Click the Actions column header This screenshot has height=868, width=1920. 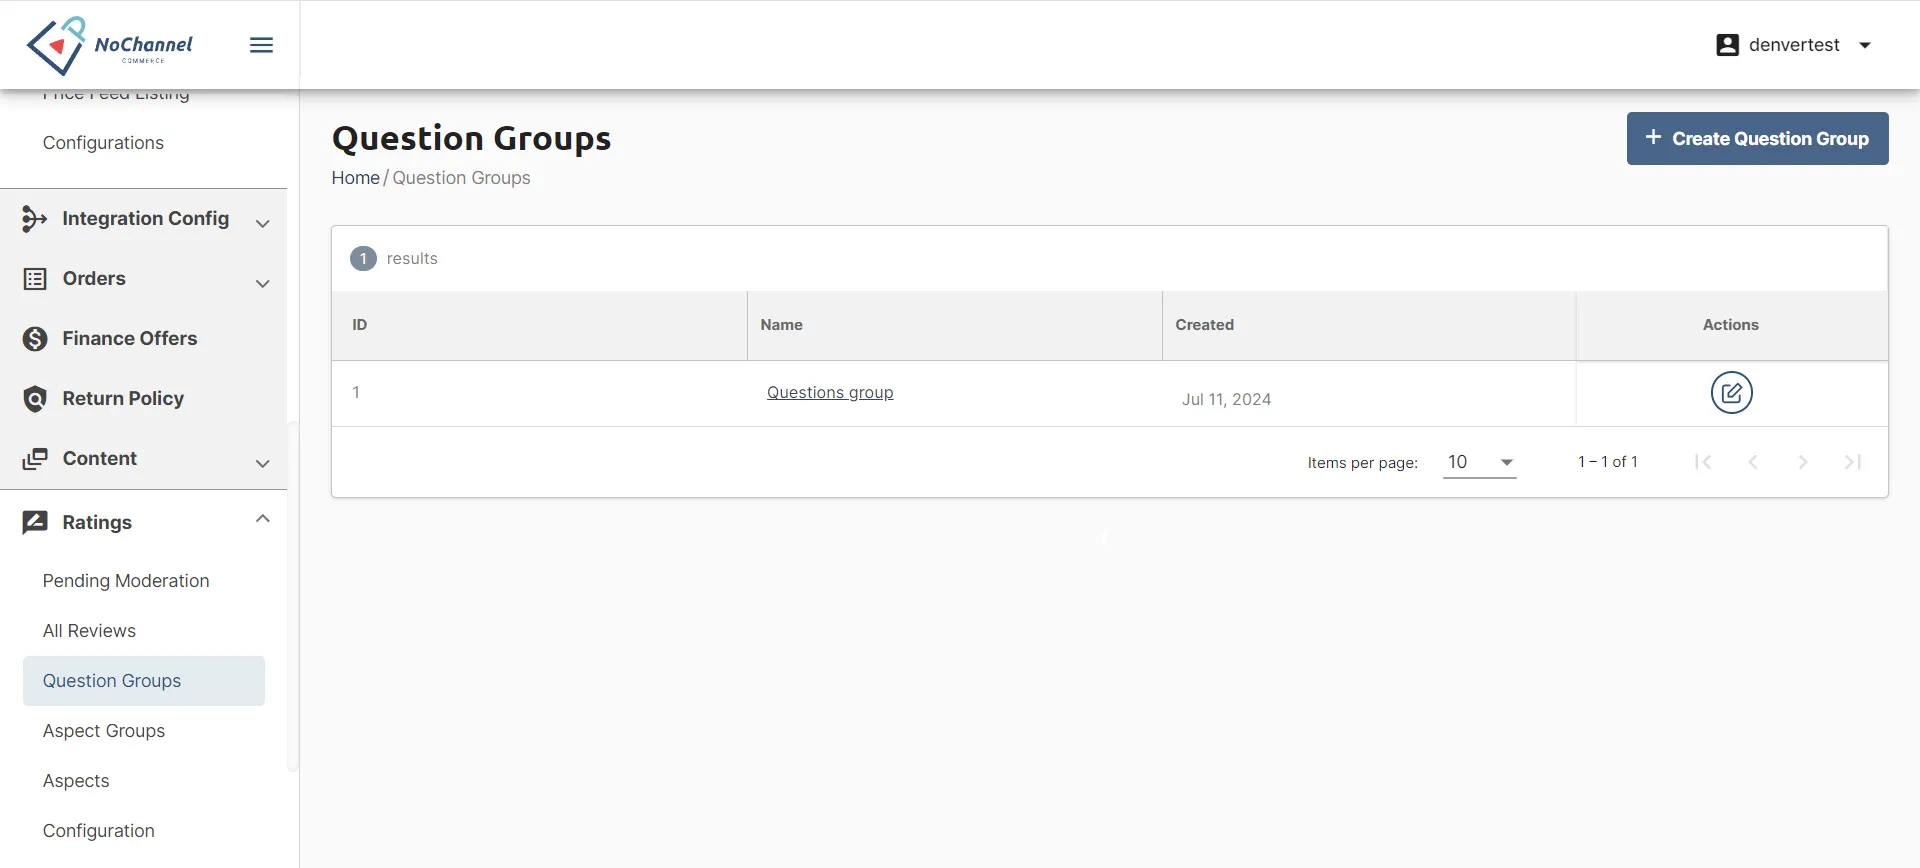pyautogui.click(x=1730, y=325)
